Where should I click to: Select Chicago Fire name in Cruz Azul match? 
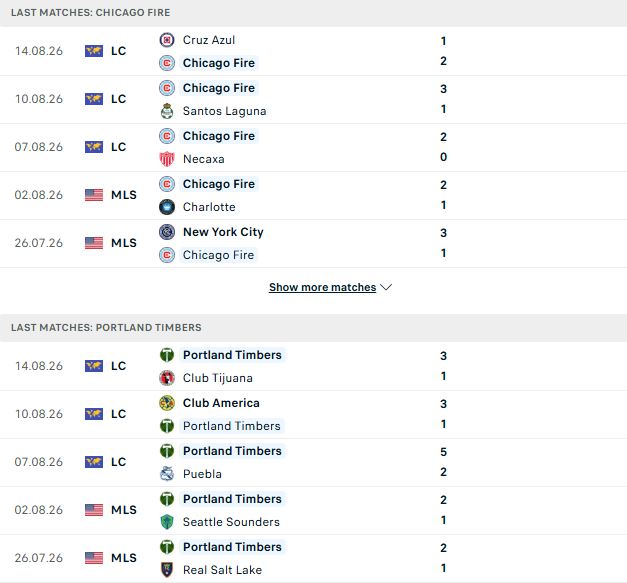tap(219, 63)
